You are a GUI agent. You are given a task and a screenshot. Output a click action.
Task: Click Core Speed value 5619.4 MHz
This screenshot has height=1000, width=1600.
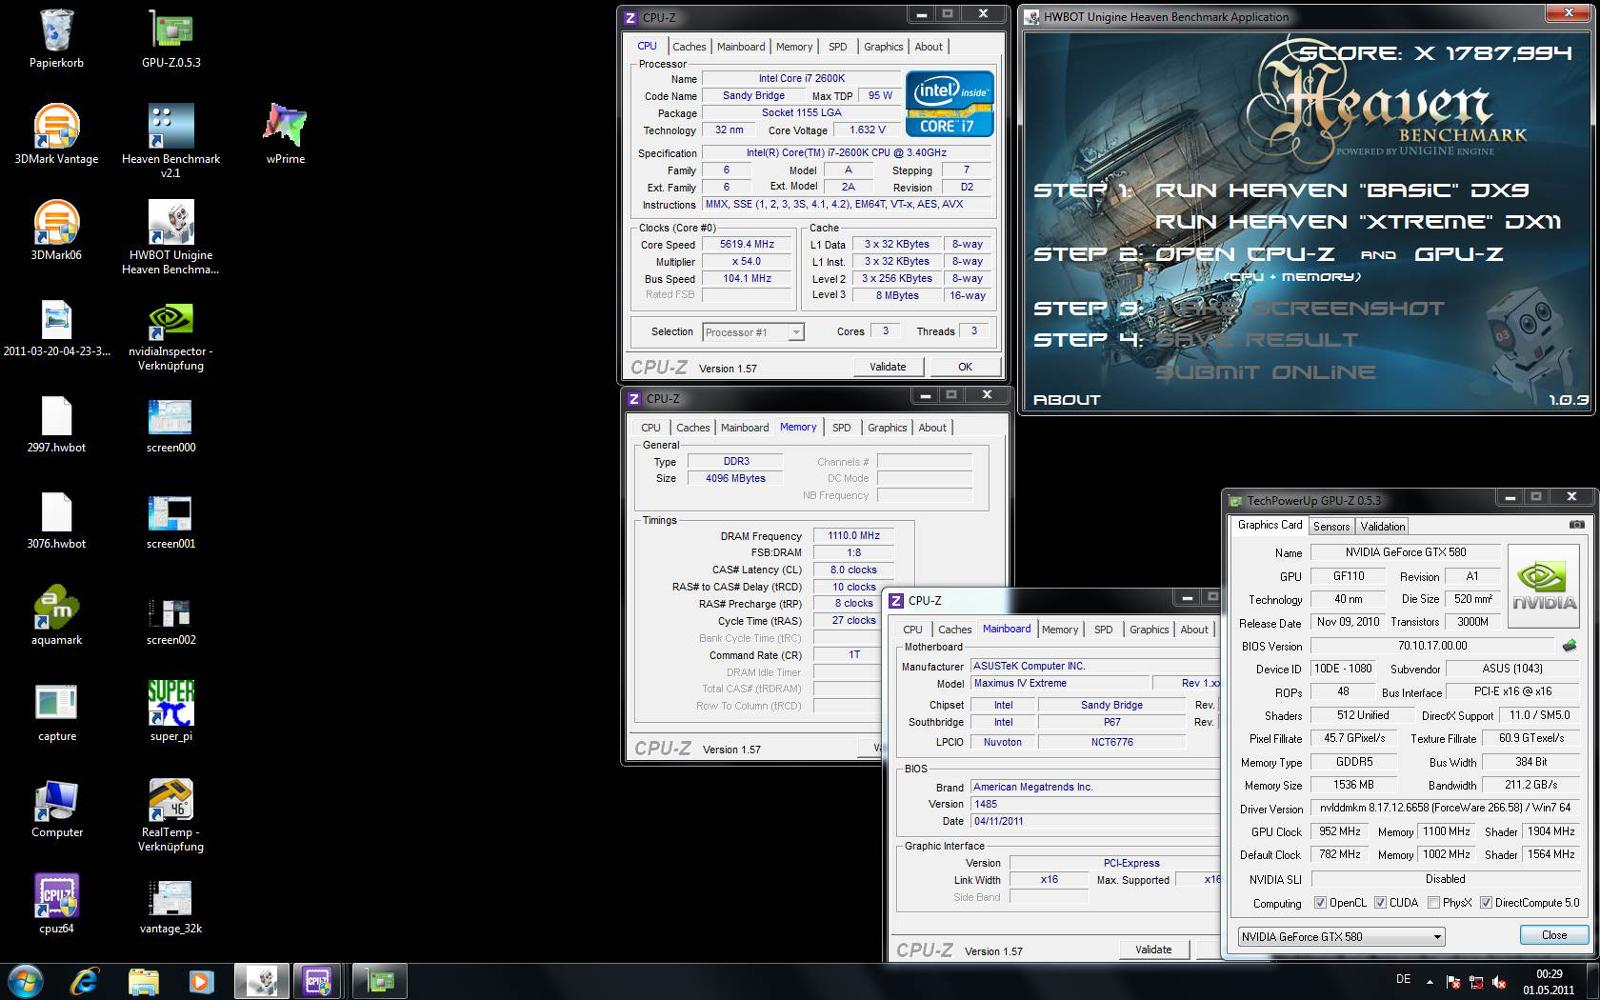pos(747,244)
